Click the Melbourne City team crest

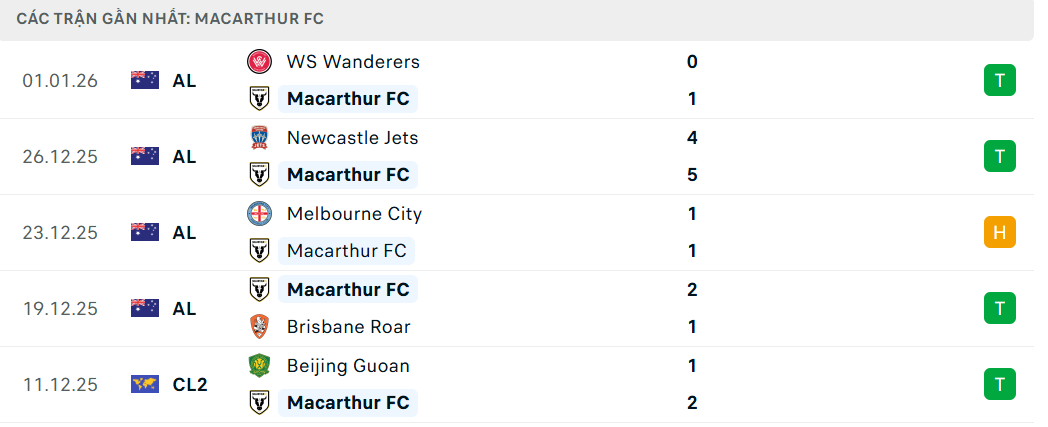pos(260,214)
